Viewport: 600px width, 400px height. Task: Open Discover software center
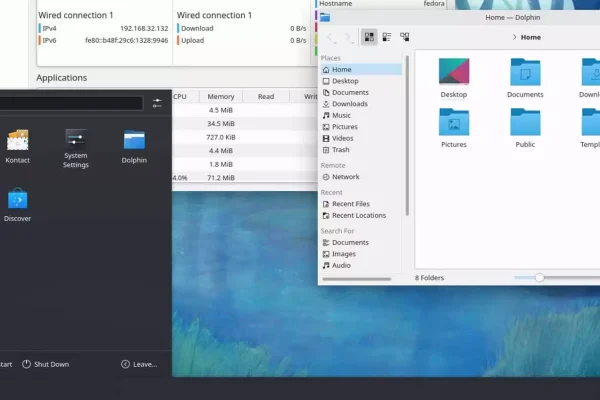(18, 205)
